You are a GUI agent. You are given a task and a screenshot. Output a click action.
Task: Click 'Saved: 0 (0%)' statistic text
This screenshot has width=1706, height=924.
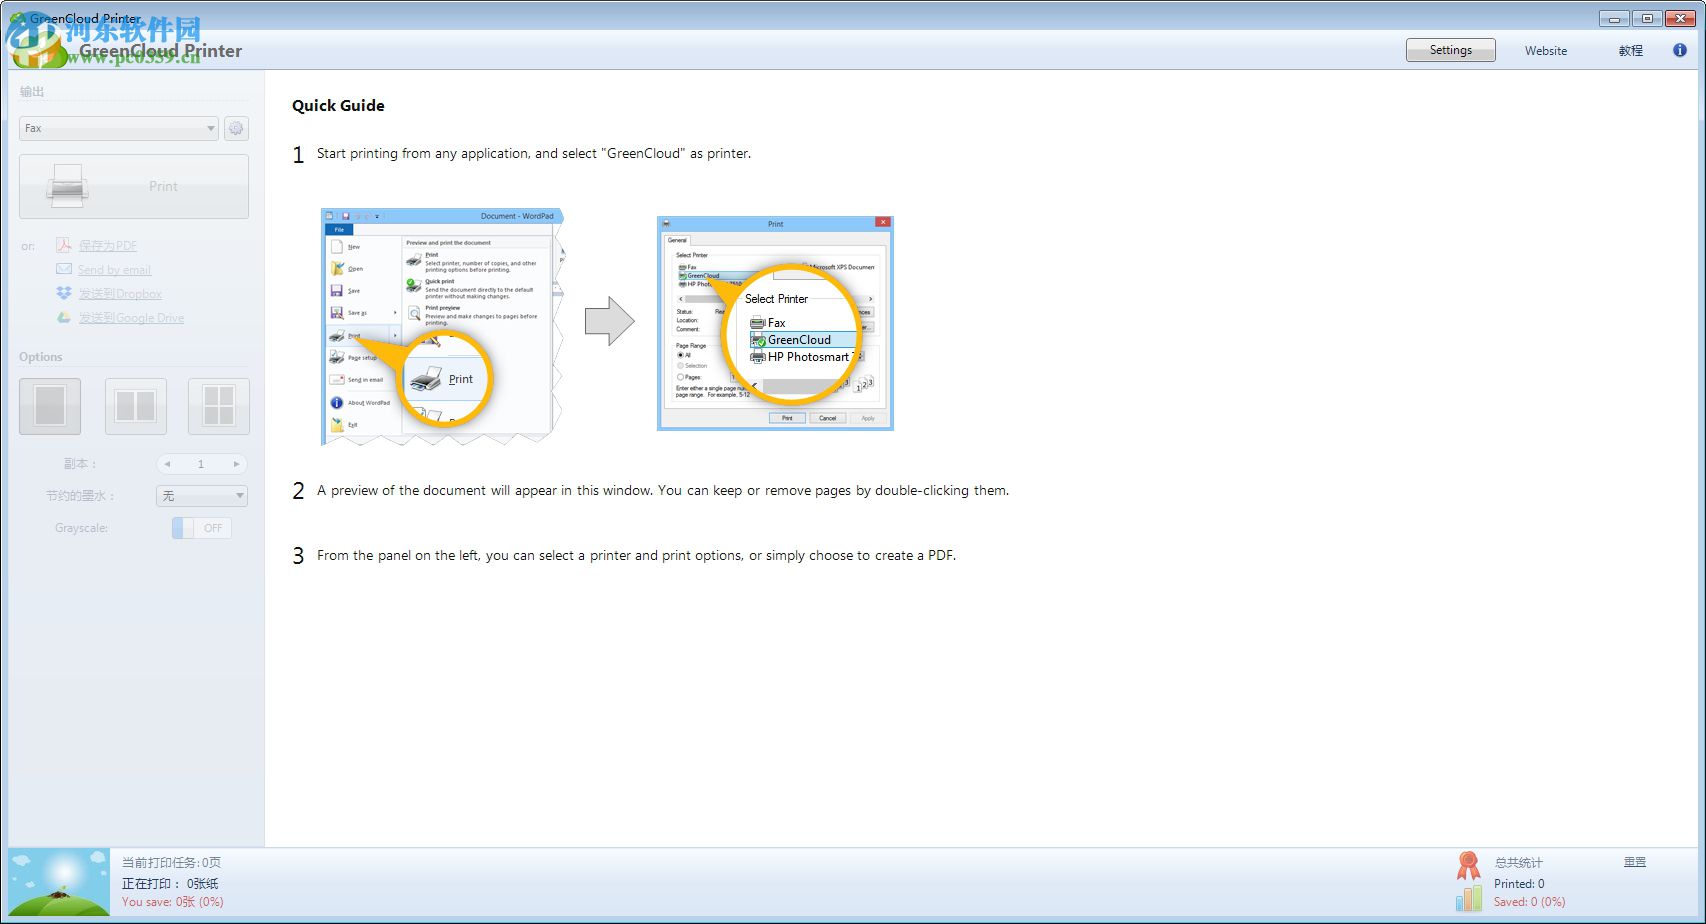point(1530,902)
